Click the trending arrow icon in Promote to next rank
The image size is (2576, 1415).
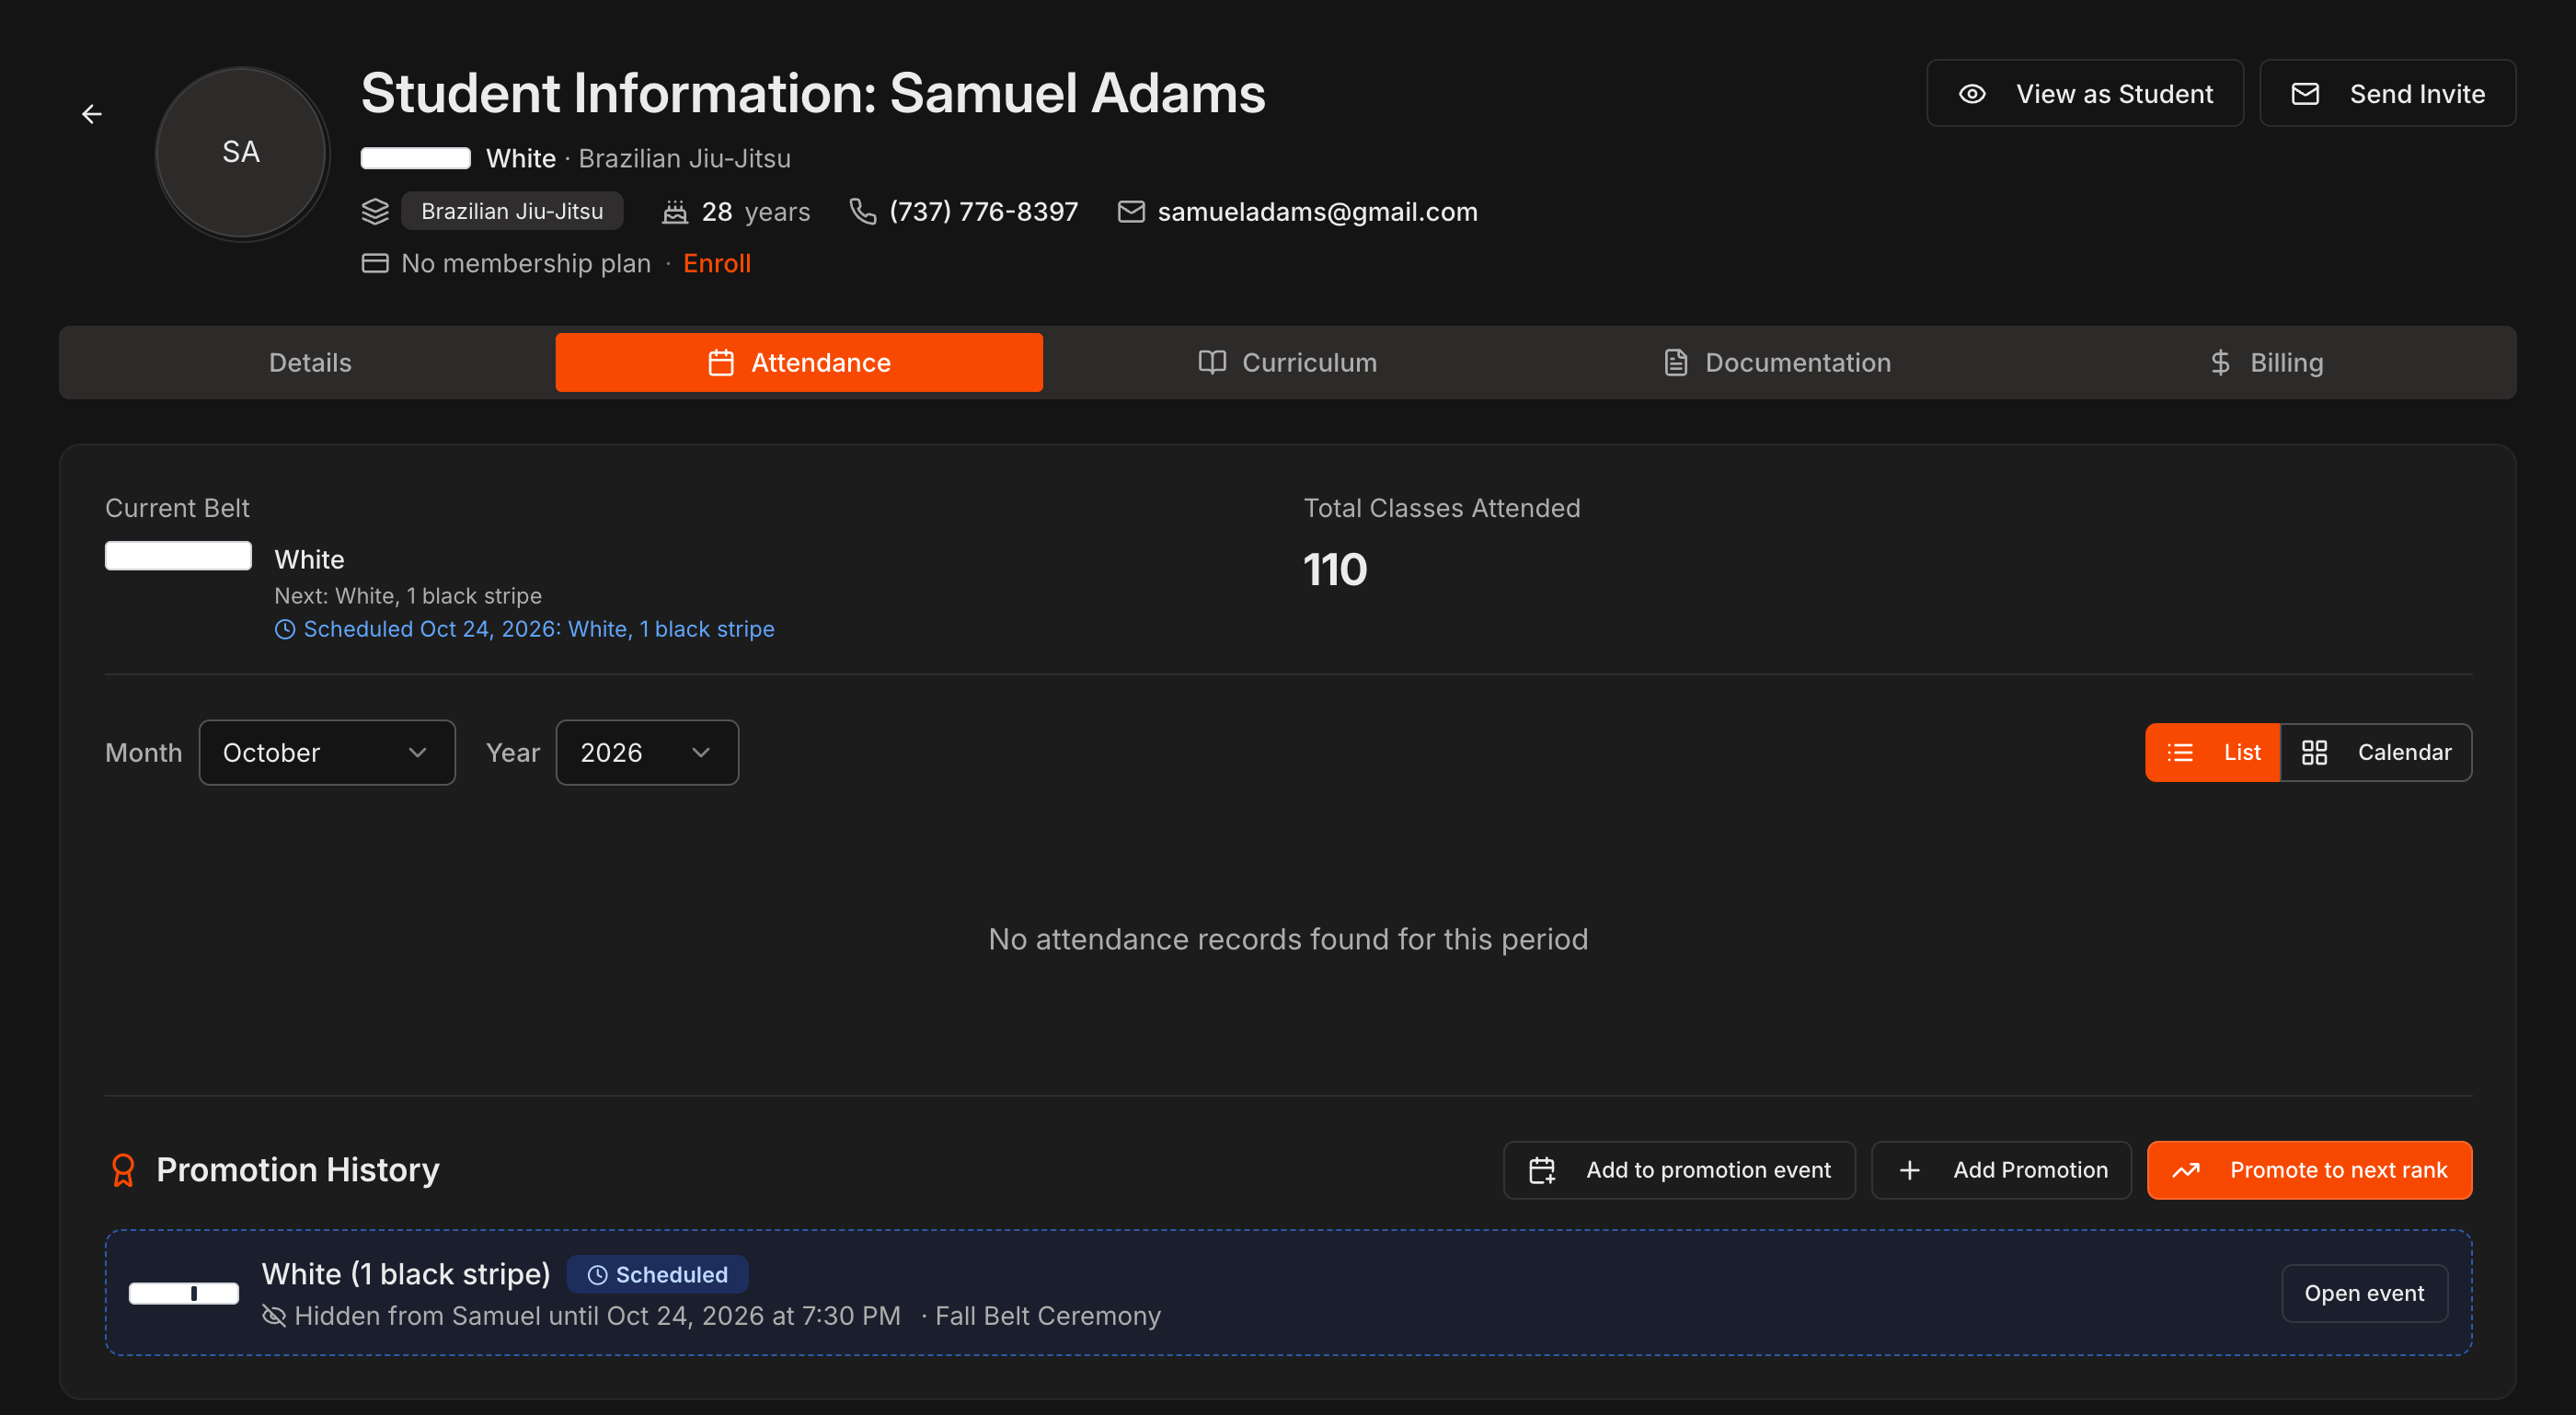coord(2186,1170)
